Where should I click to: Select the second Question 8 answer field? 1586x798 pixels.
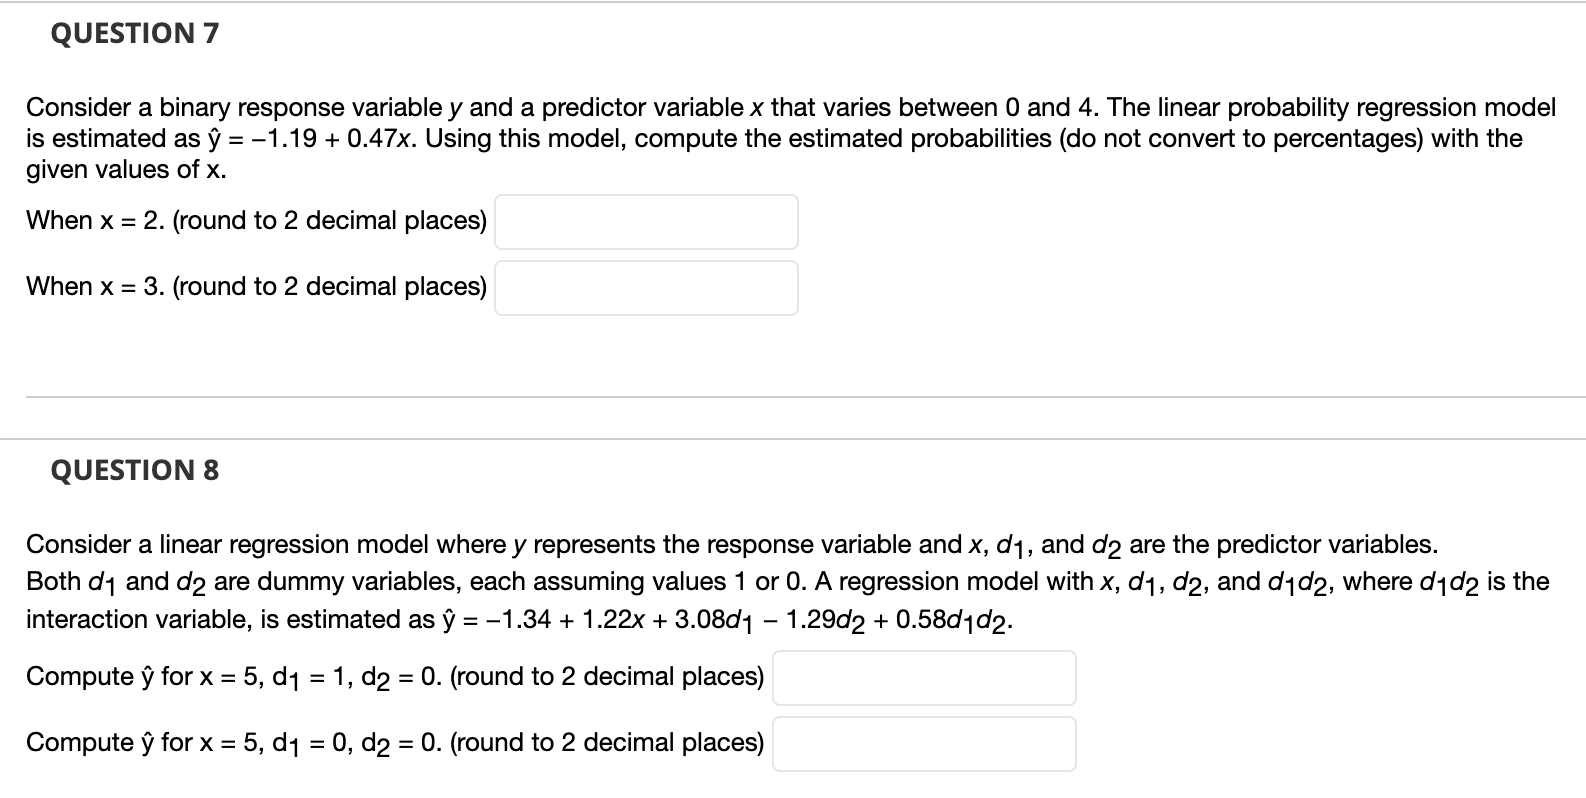point(923,743)
